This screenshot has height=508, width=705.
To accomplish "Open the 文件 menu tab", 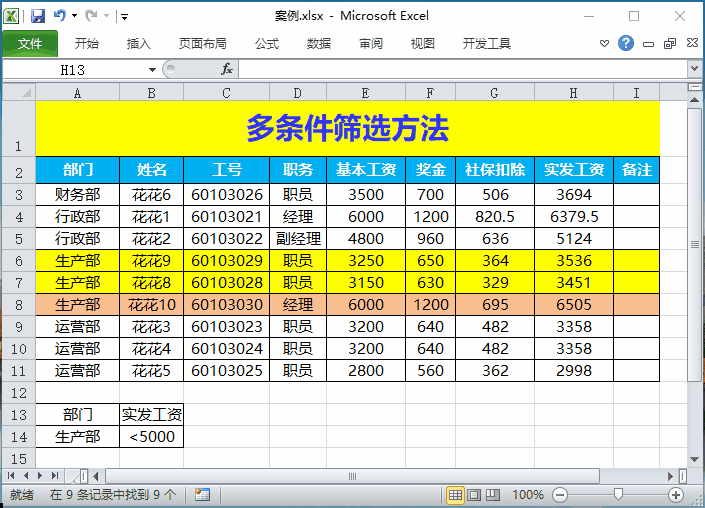I will point(30,44).
